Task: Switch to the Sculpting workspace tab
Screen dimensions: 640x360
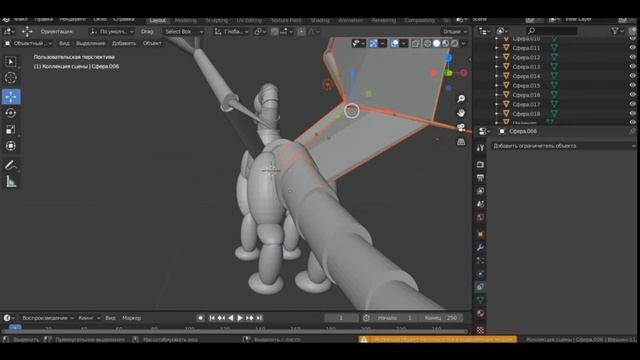Action: [217, 20]
